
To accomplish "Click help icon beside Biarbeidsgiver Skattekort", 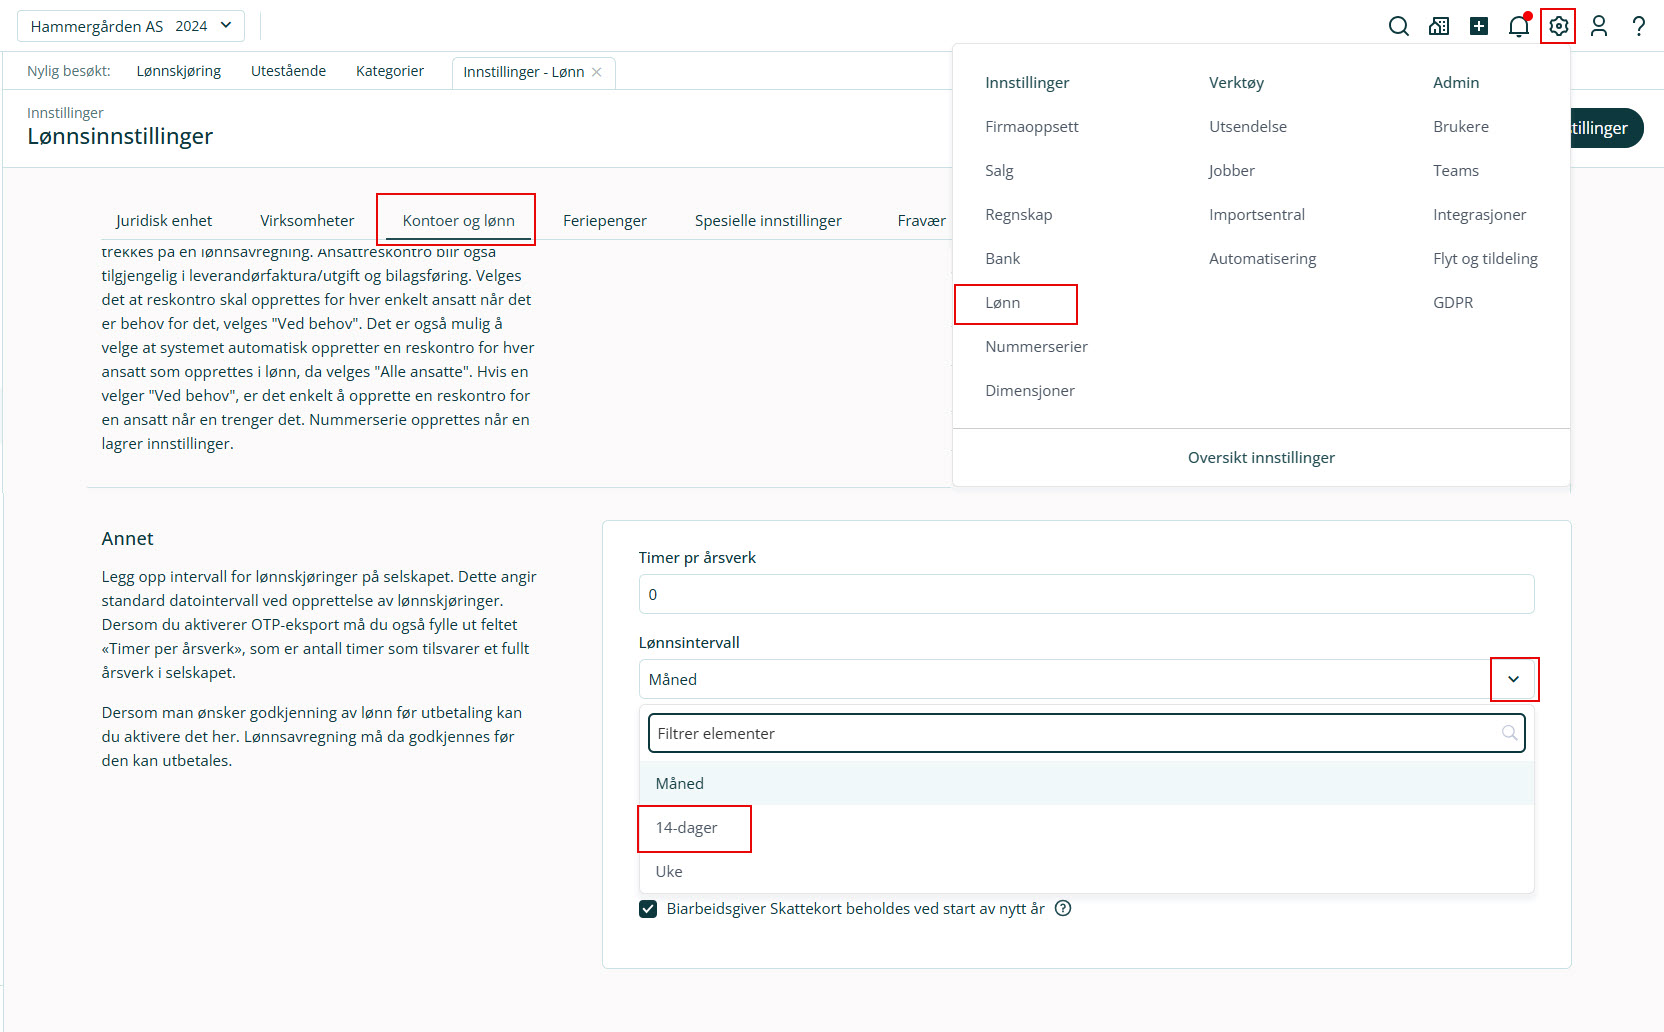I will coord(1063,908).
